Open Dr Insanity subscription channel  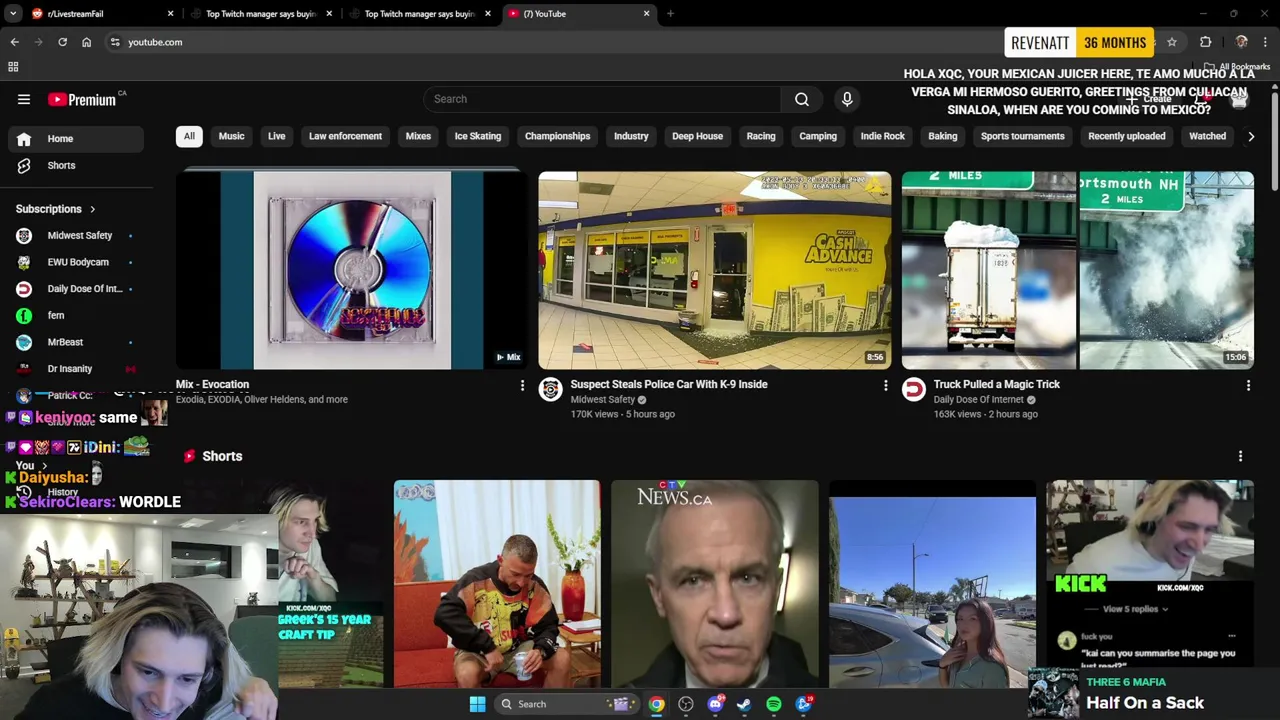[76, 369]
